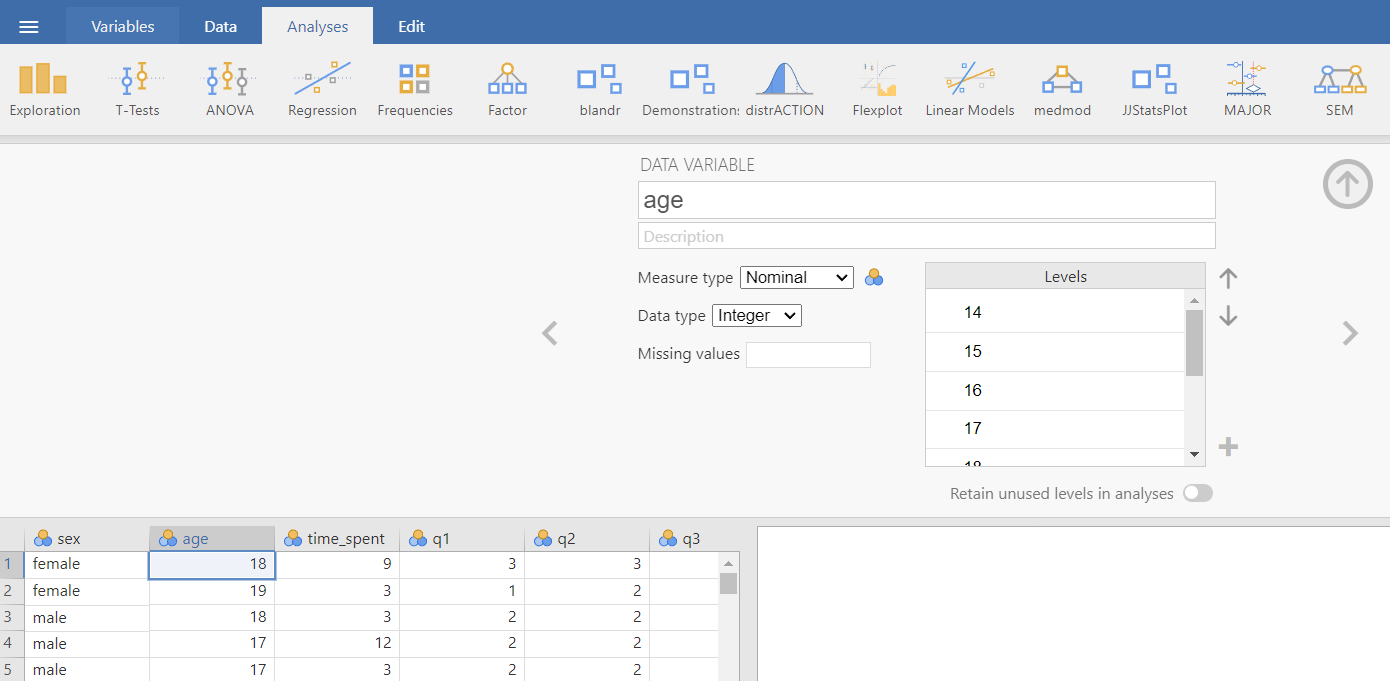Screen dimensions: 1390x681
Task: Open the hamburger main menu
Action: pyautogui.click(x=29, y=27)
